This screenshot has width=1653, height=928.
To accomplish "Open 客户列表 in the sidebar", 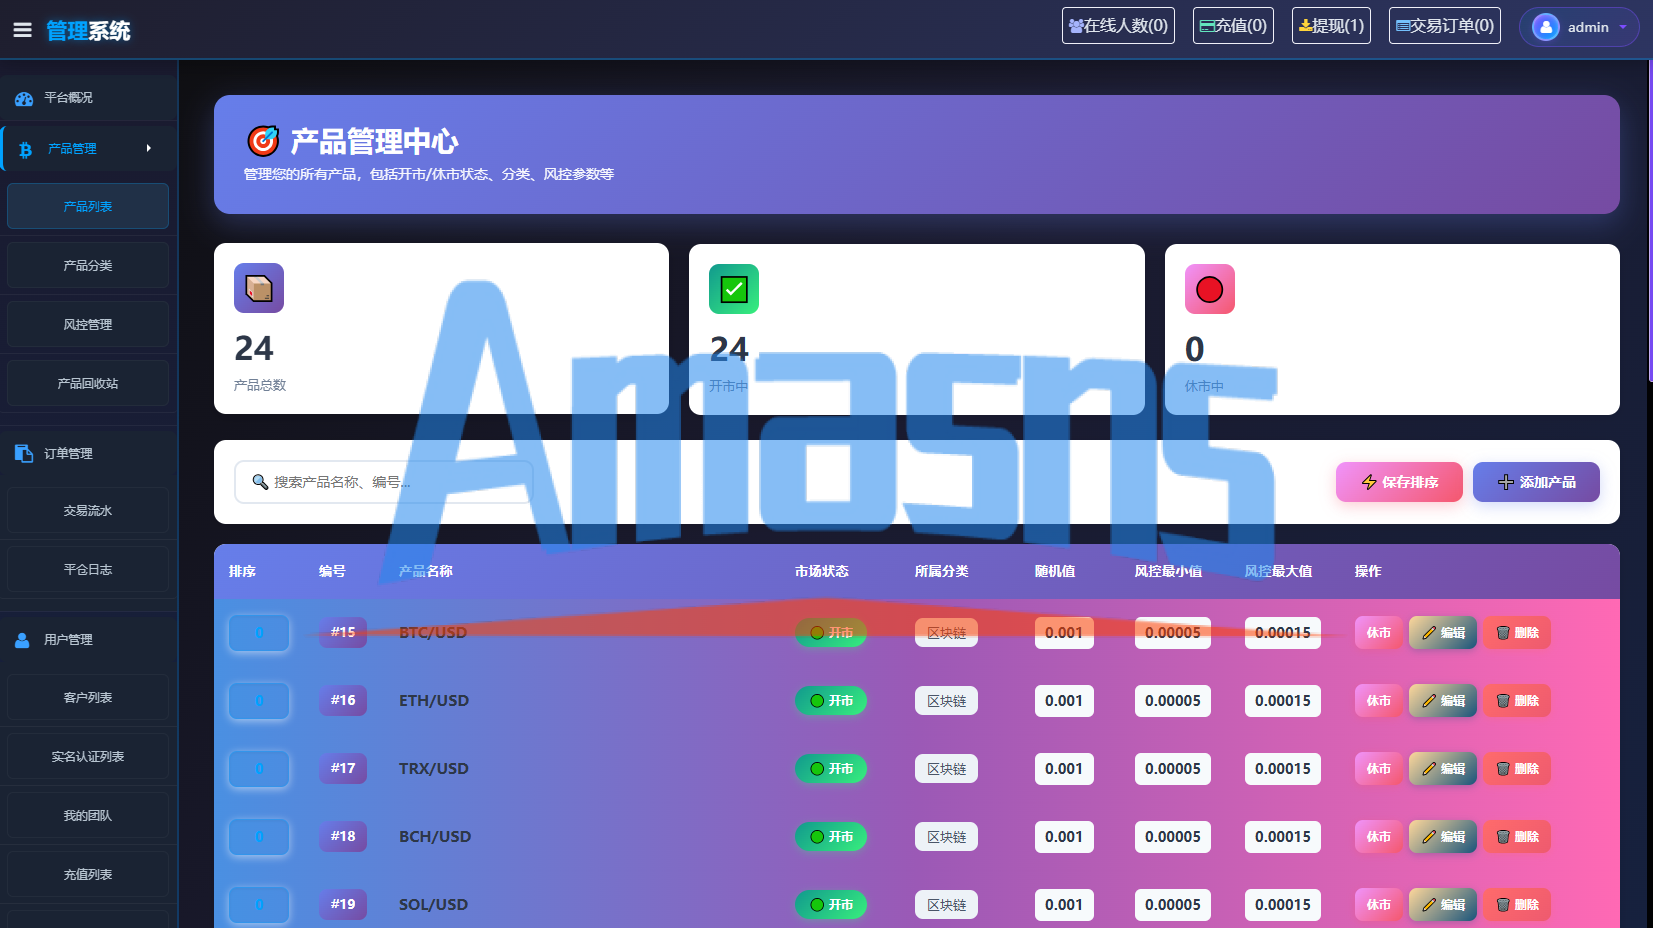I will 88,697.
